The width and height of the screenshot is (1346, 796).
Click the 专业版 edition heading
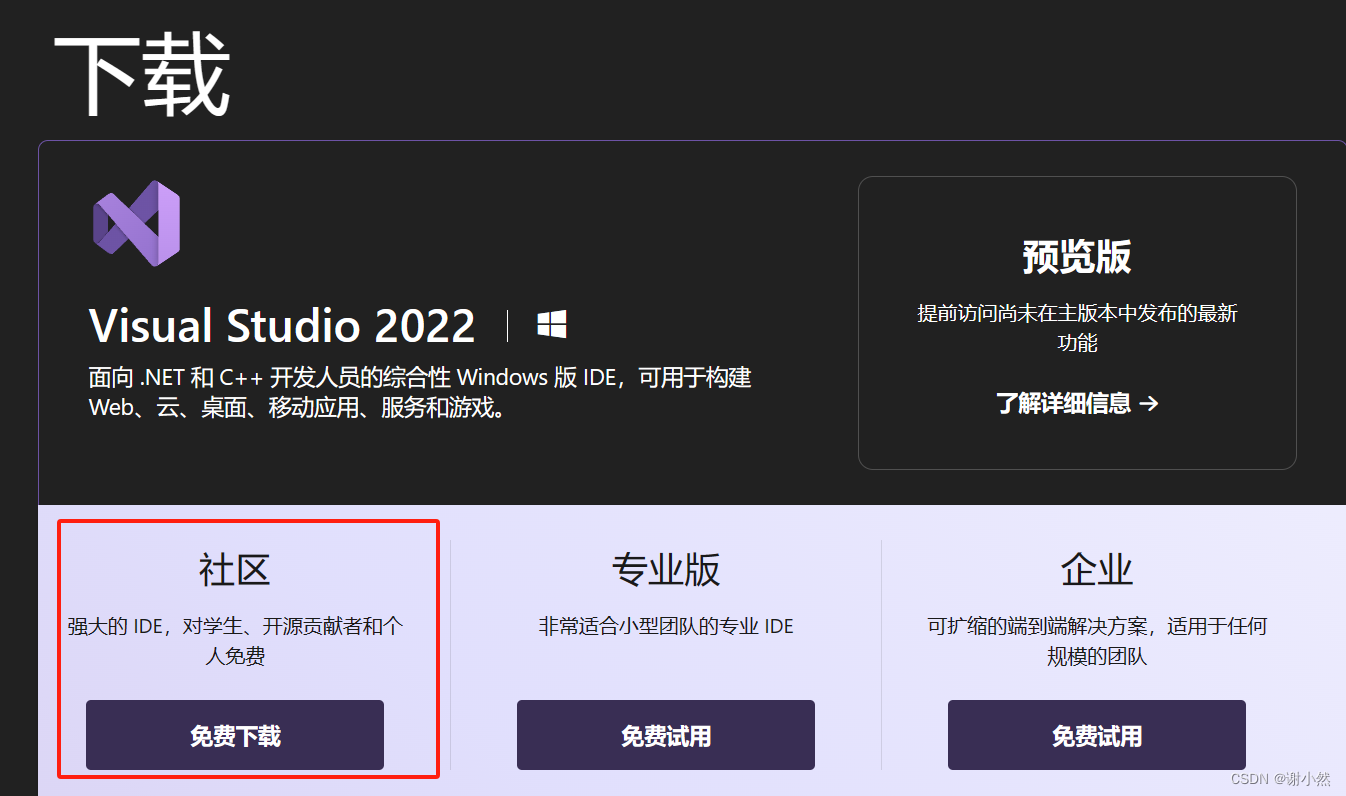click(x=666, y=570)
